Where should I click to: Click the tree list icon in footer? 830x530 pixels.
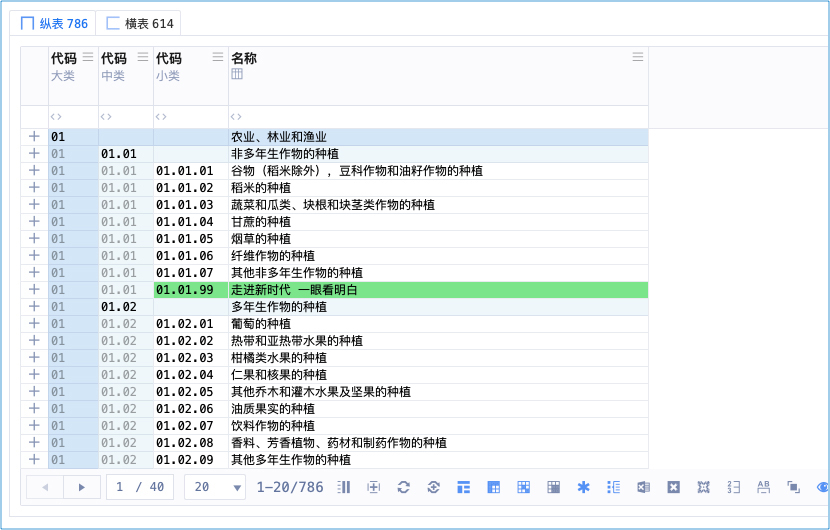(x=614, y=487)
